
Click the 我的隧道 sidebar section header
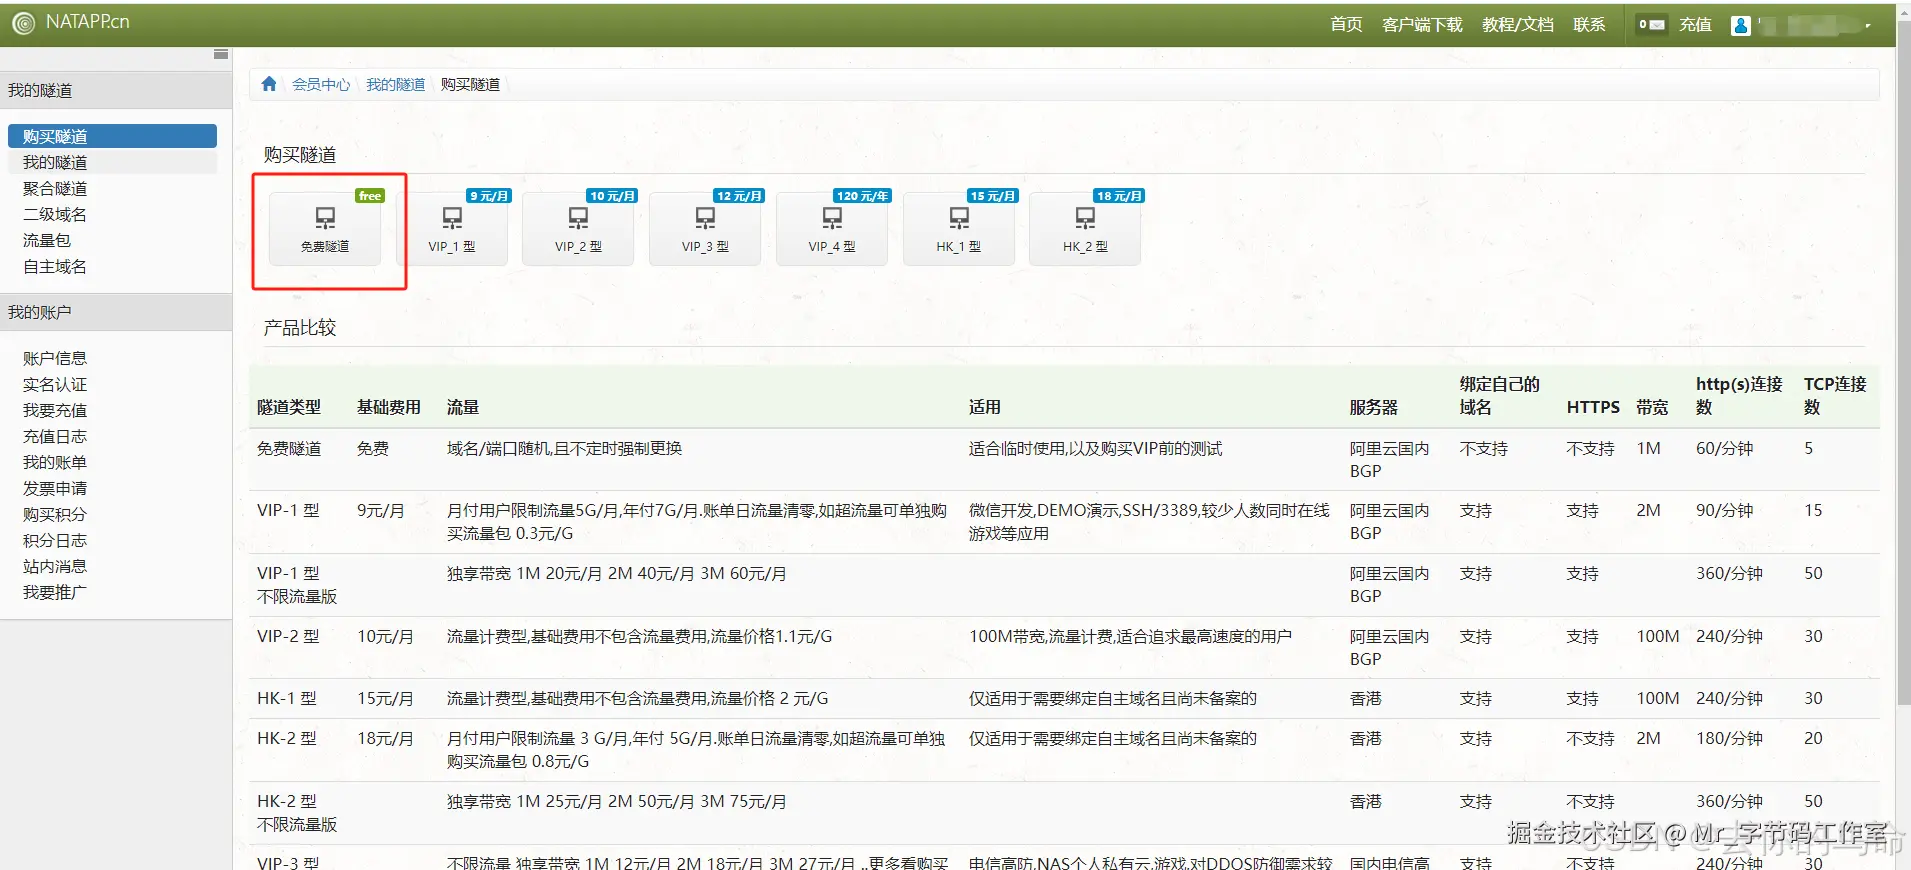[116, 90]
